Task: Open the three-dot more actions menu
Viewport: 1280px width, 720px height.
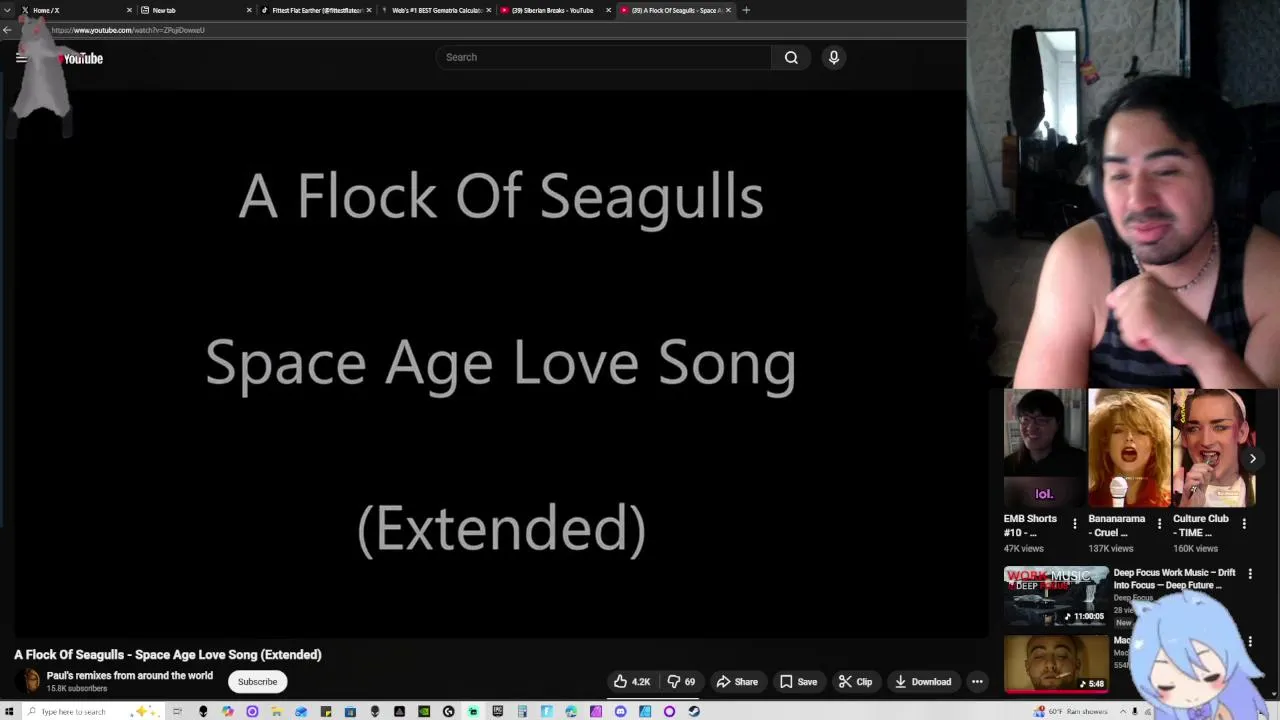Action: coord(977,682)
